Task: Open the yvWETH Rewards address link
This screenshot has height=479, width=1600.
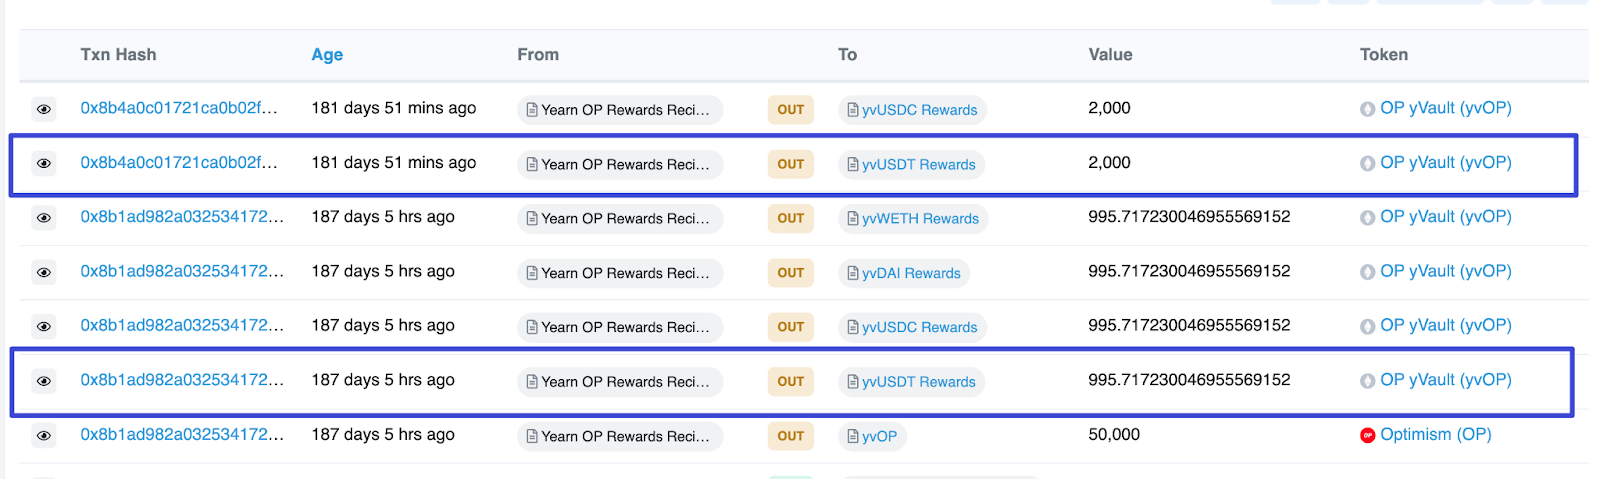Action: pos(920,218)
